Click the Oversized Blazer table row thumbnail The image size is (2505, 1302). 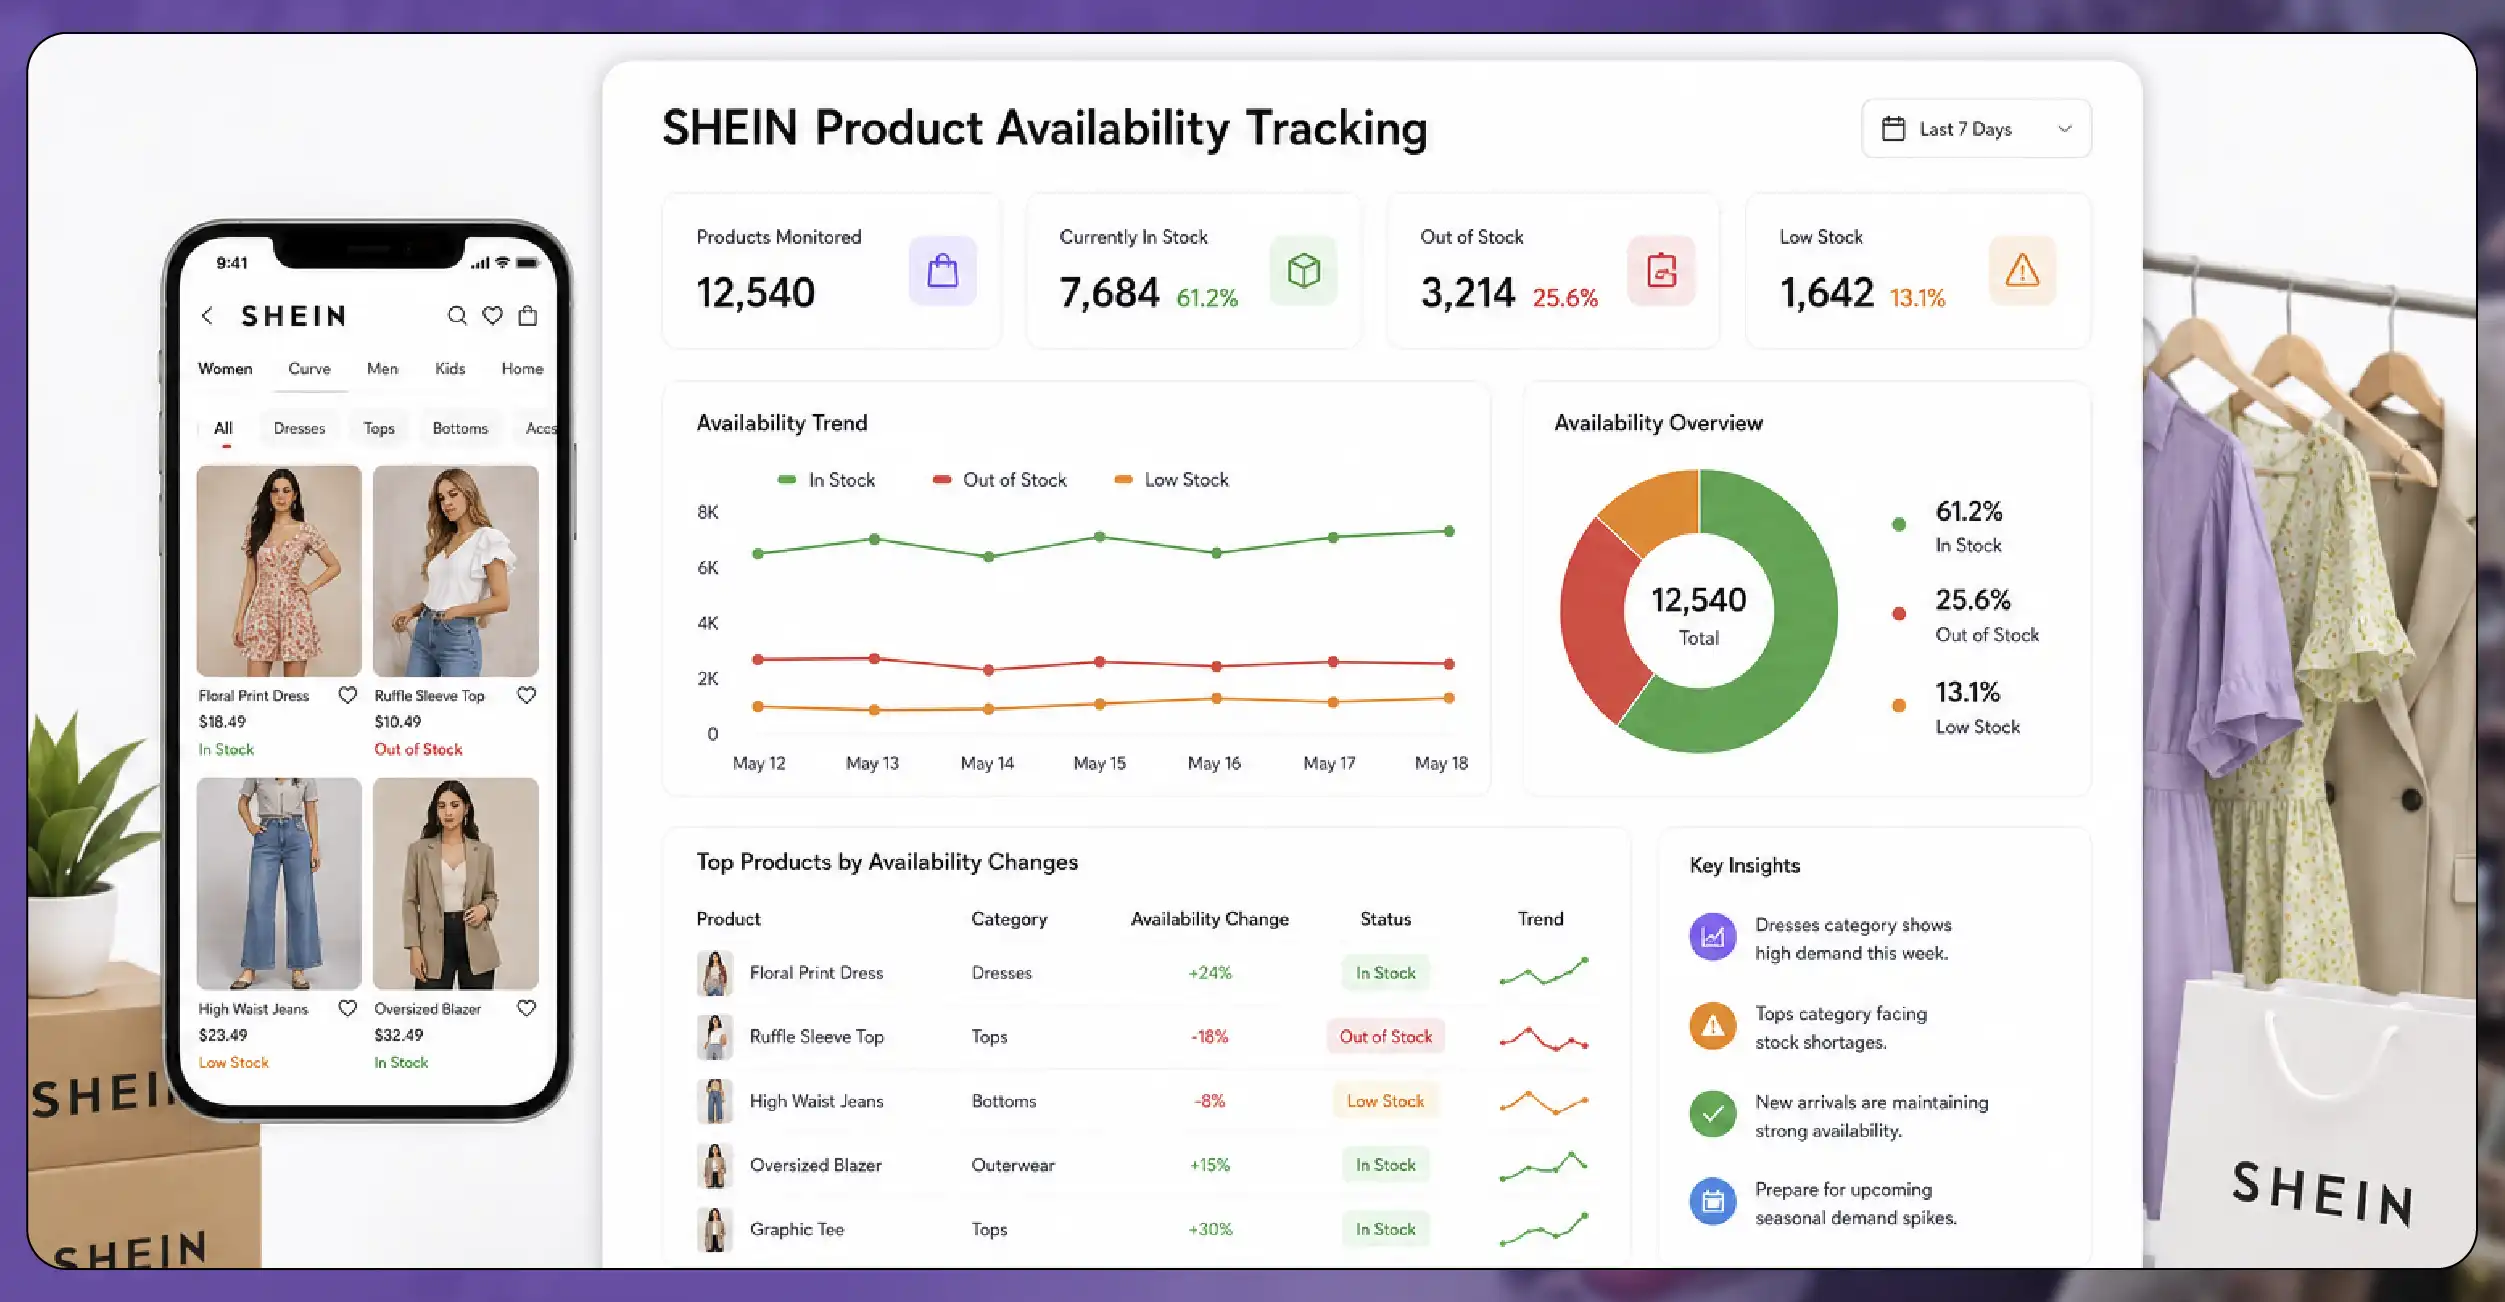tap(715, 1165)
